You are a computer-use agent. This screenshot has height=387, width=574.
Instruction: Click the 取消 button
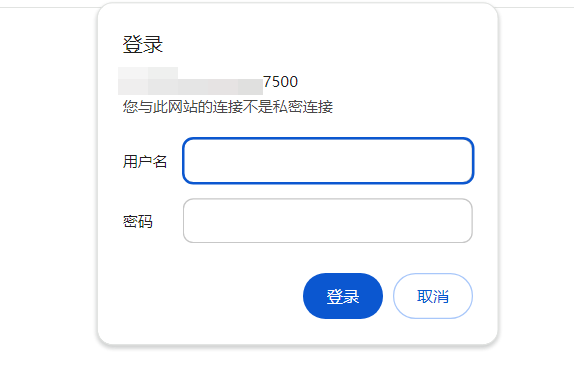click(x=433, y=296)
